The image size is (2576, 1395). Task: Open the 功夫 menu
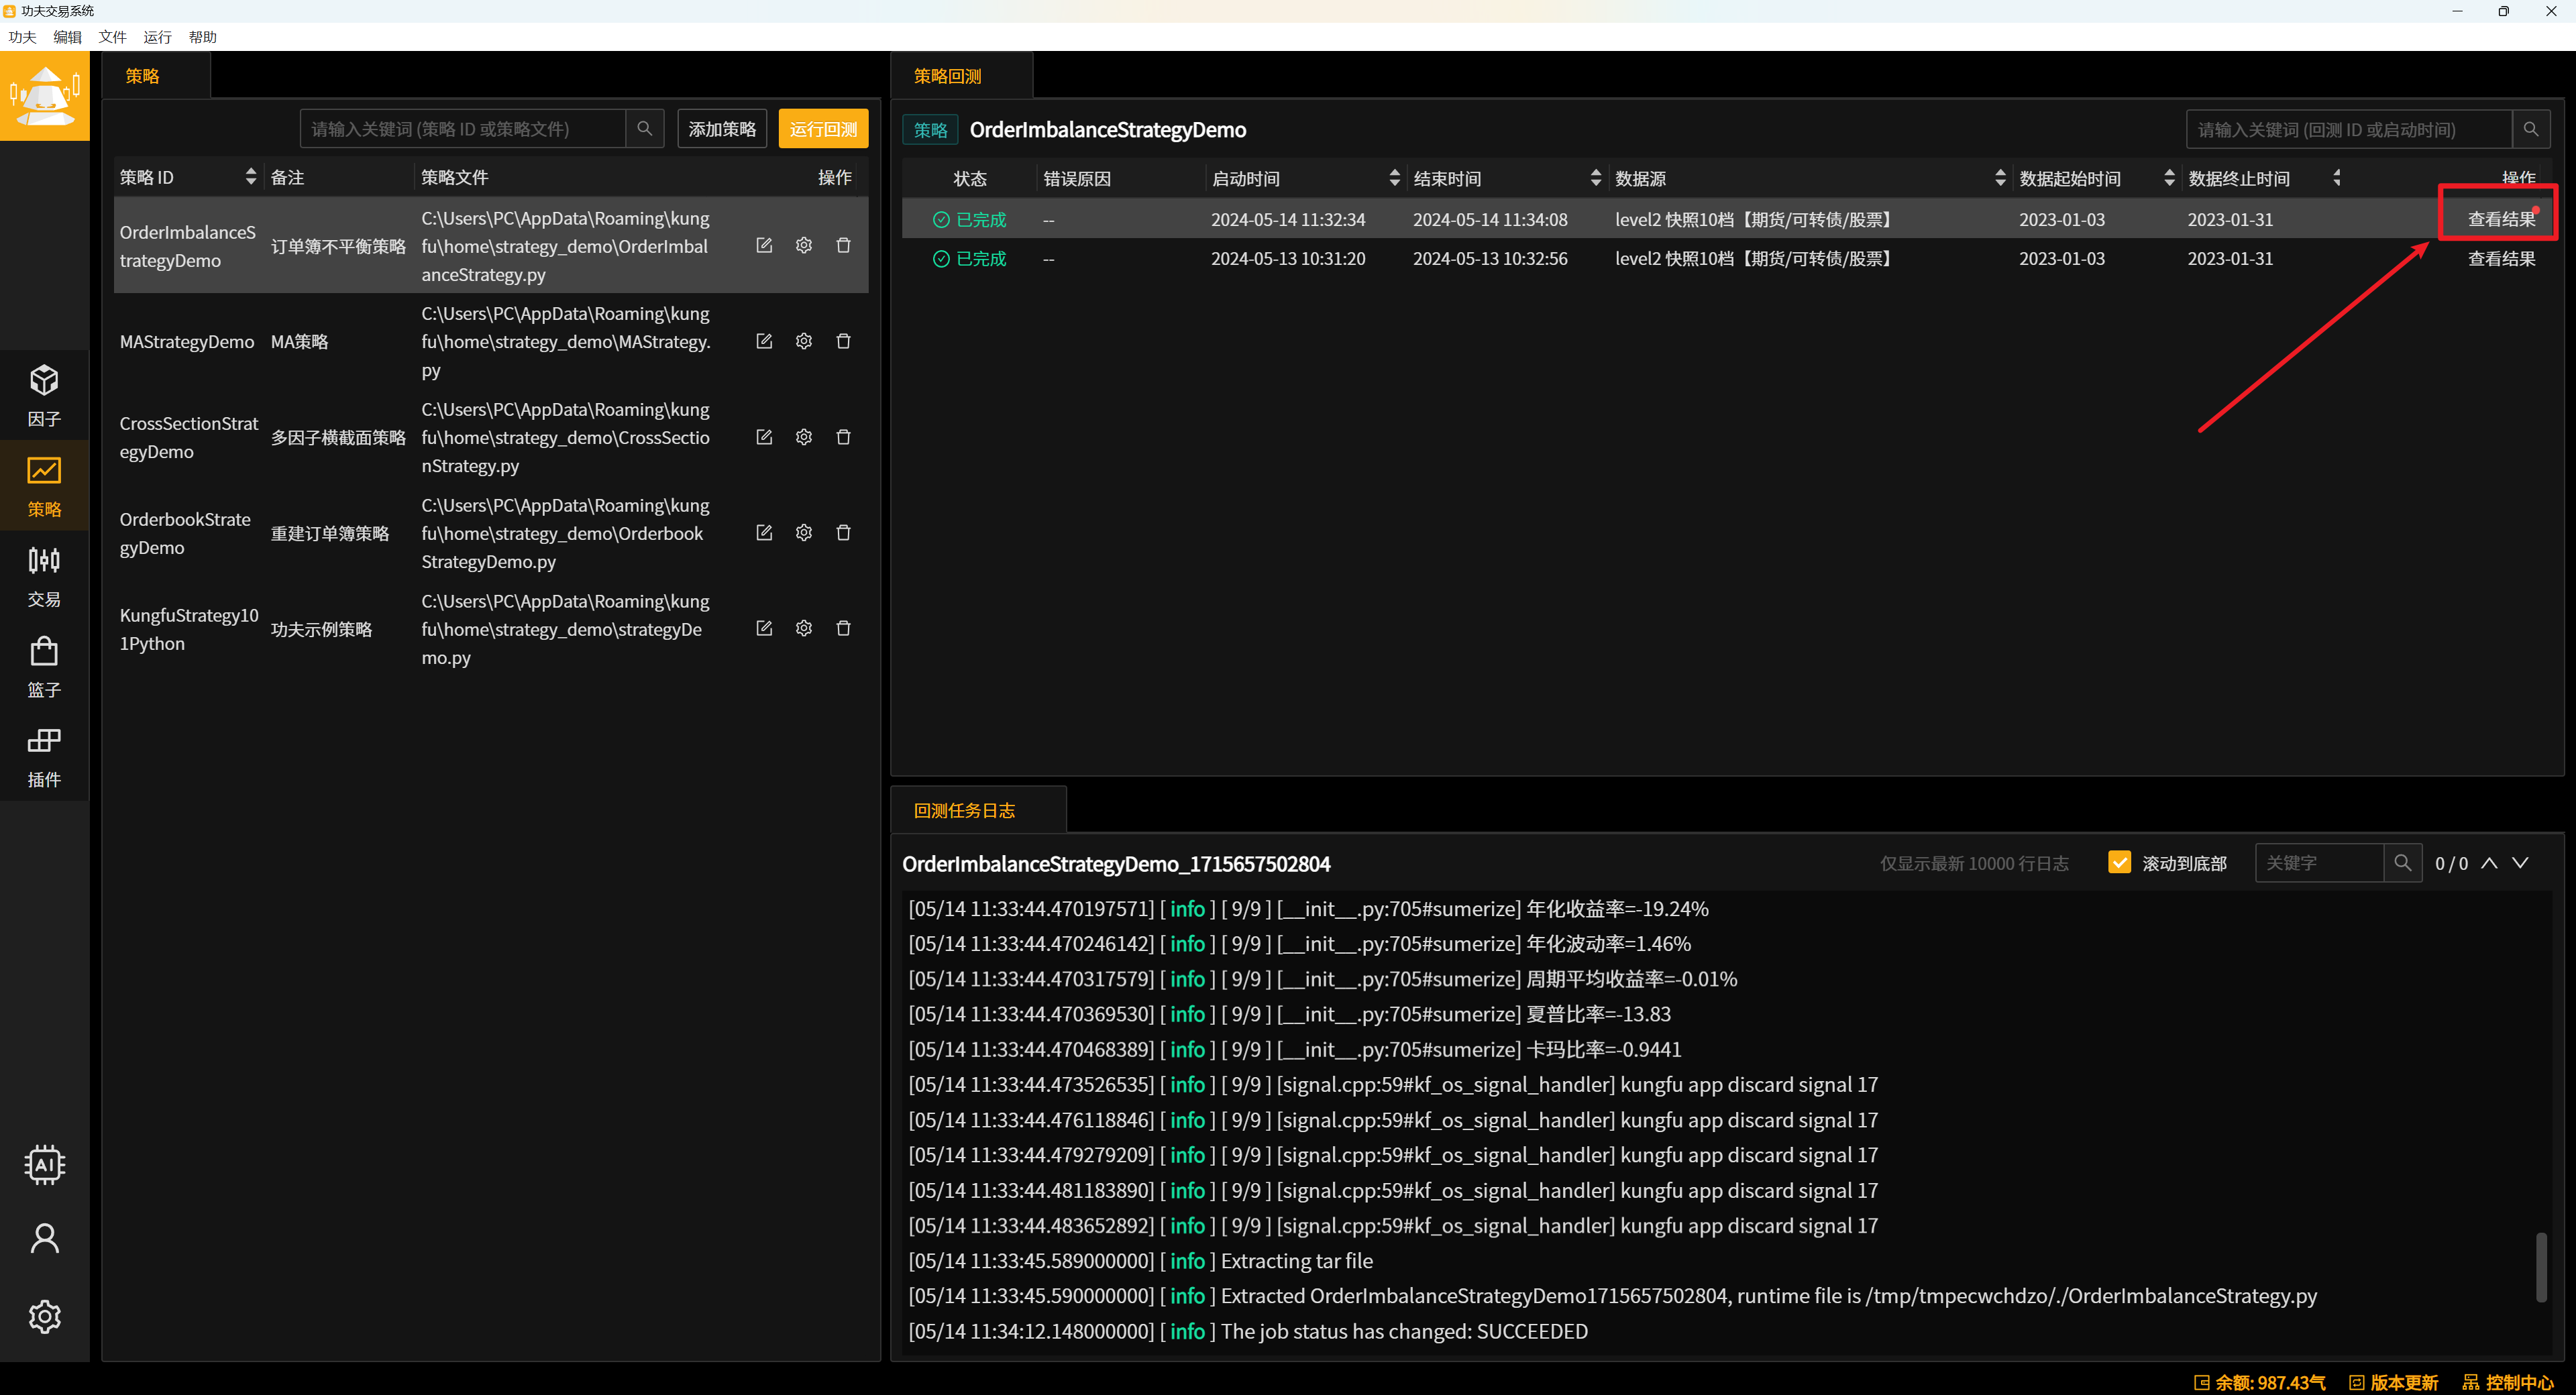[x=22, y=37]
